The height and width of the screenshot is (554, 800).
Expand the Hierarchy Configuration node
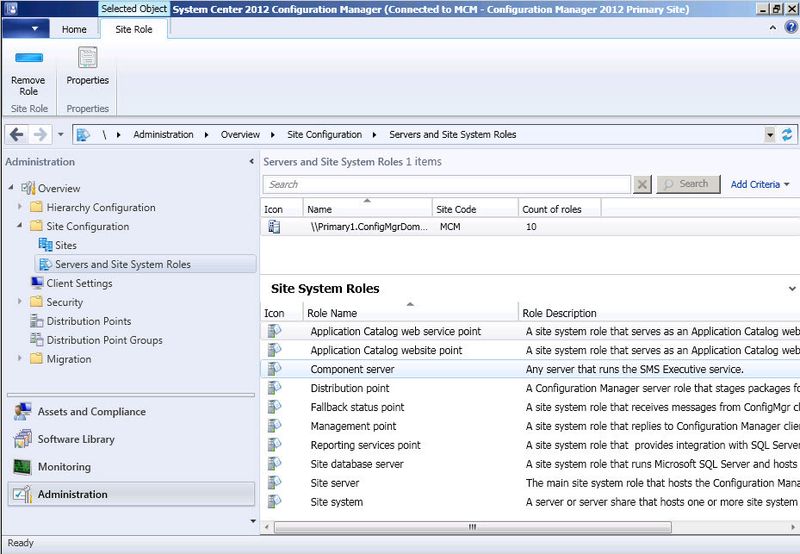point(20,207)
